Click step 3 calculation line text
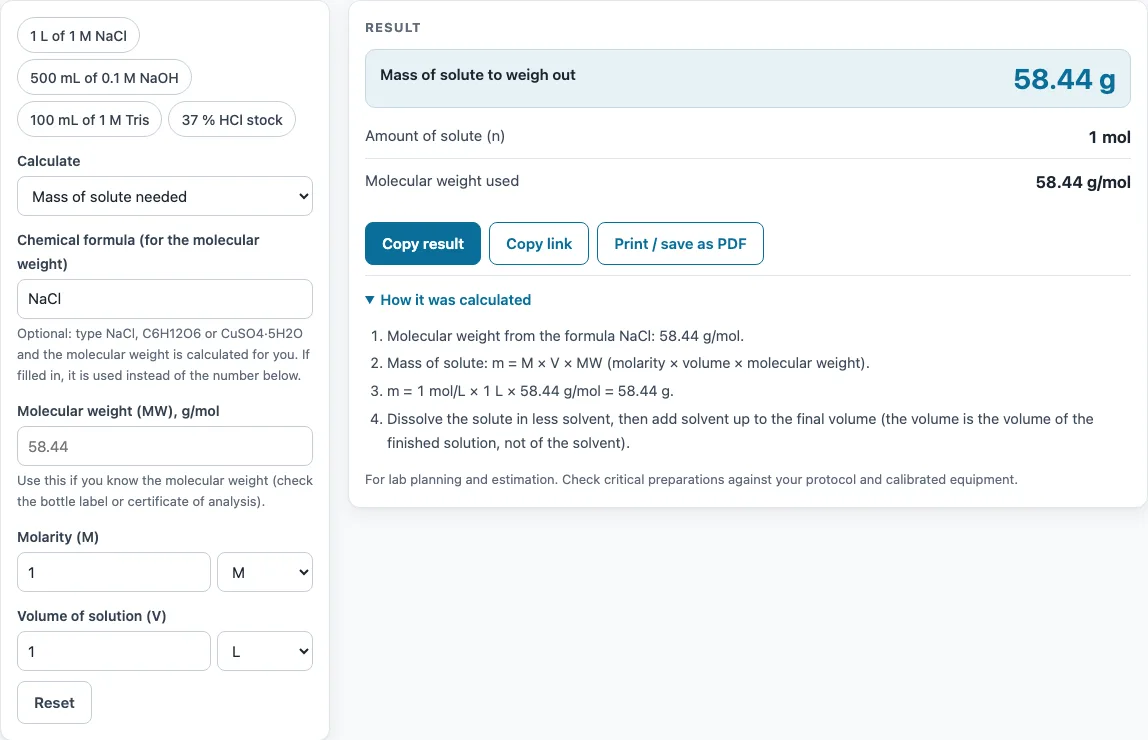1148x740 pixels. (x=530, y=391)
